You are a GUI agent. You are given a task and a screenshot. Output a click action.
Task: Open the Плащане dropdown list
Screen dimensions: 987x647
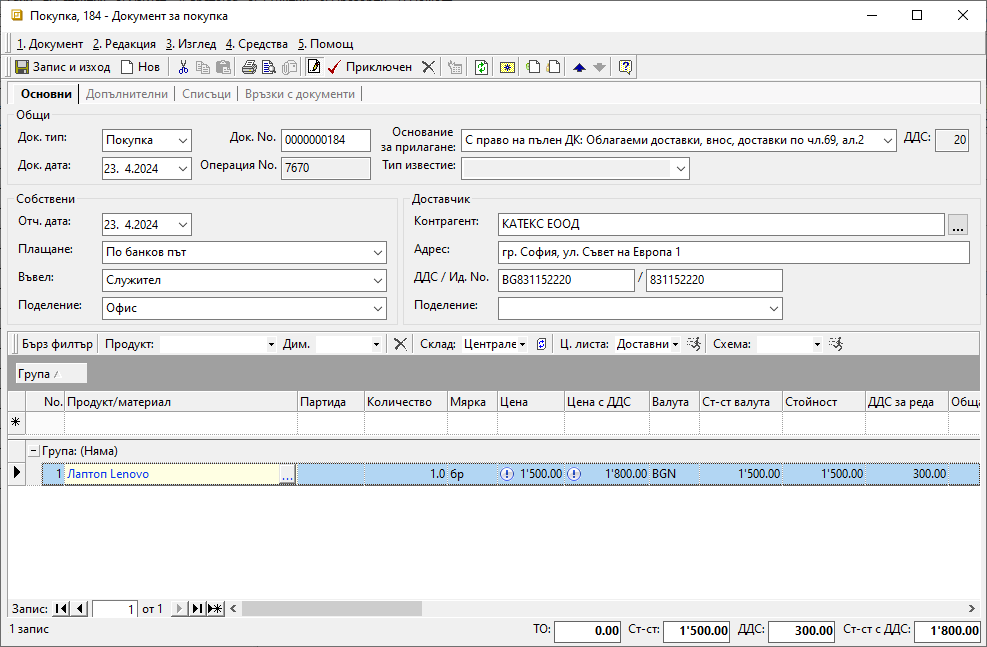pyautogui.click(x=377, y=253)
